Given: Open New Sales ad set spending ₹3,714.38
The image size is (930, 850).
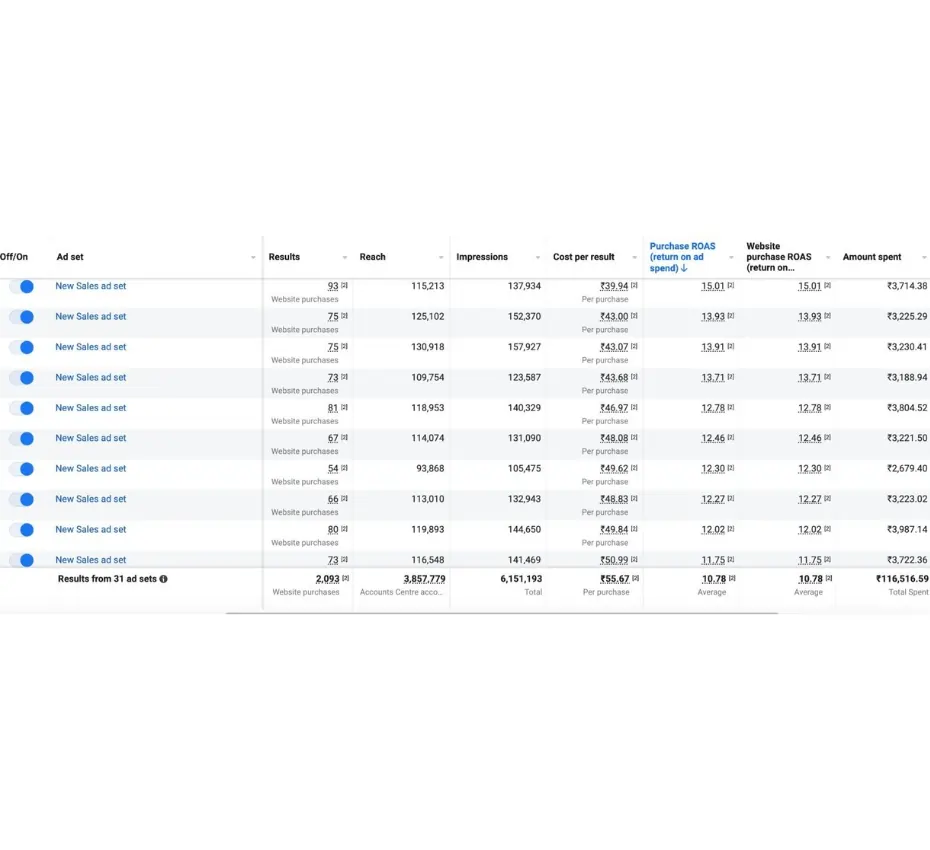Looking at the screenshot, I should (91, 286).
